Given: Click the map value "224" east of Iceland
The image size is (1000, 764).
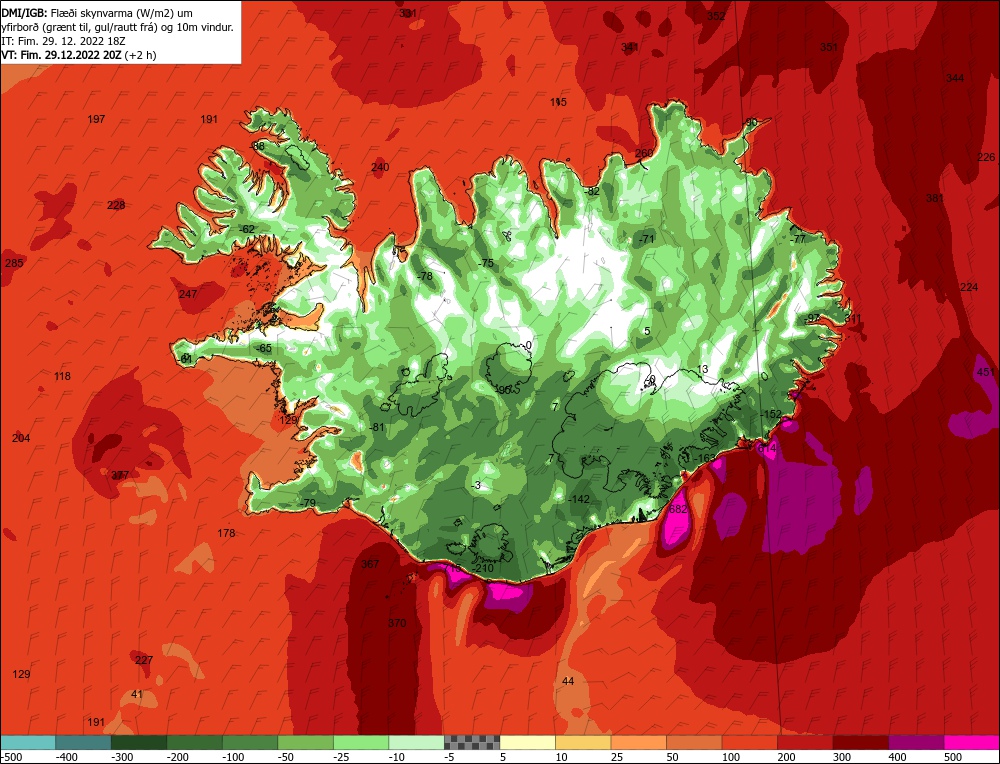Looking at the screenshot, I should 969,287.
